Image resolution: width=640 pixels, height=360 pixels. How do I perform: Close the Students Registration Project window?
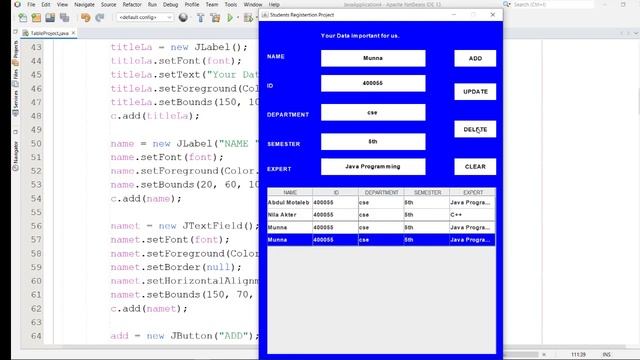tap(493, 15)
